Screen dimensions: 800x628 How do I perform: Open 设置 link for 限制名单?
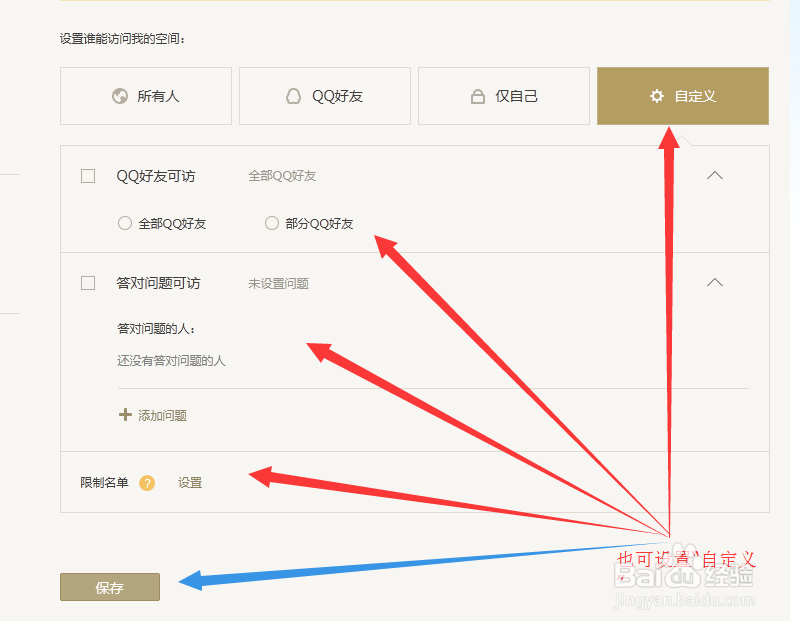click(x=190, y=483)
